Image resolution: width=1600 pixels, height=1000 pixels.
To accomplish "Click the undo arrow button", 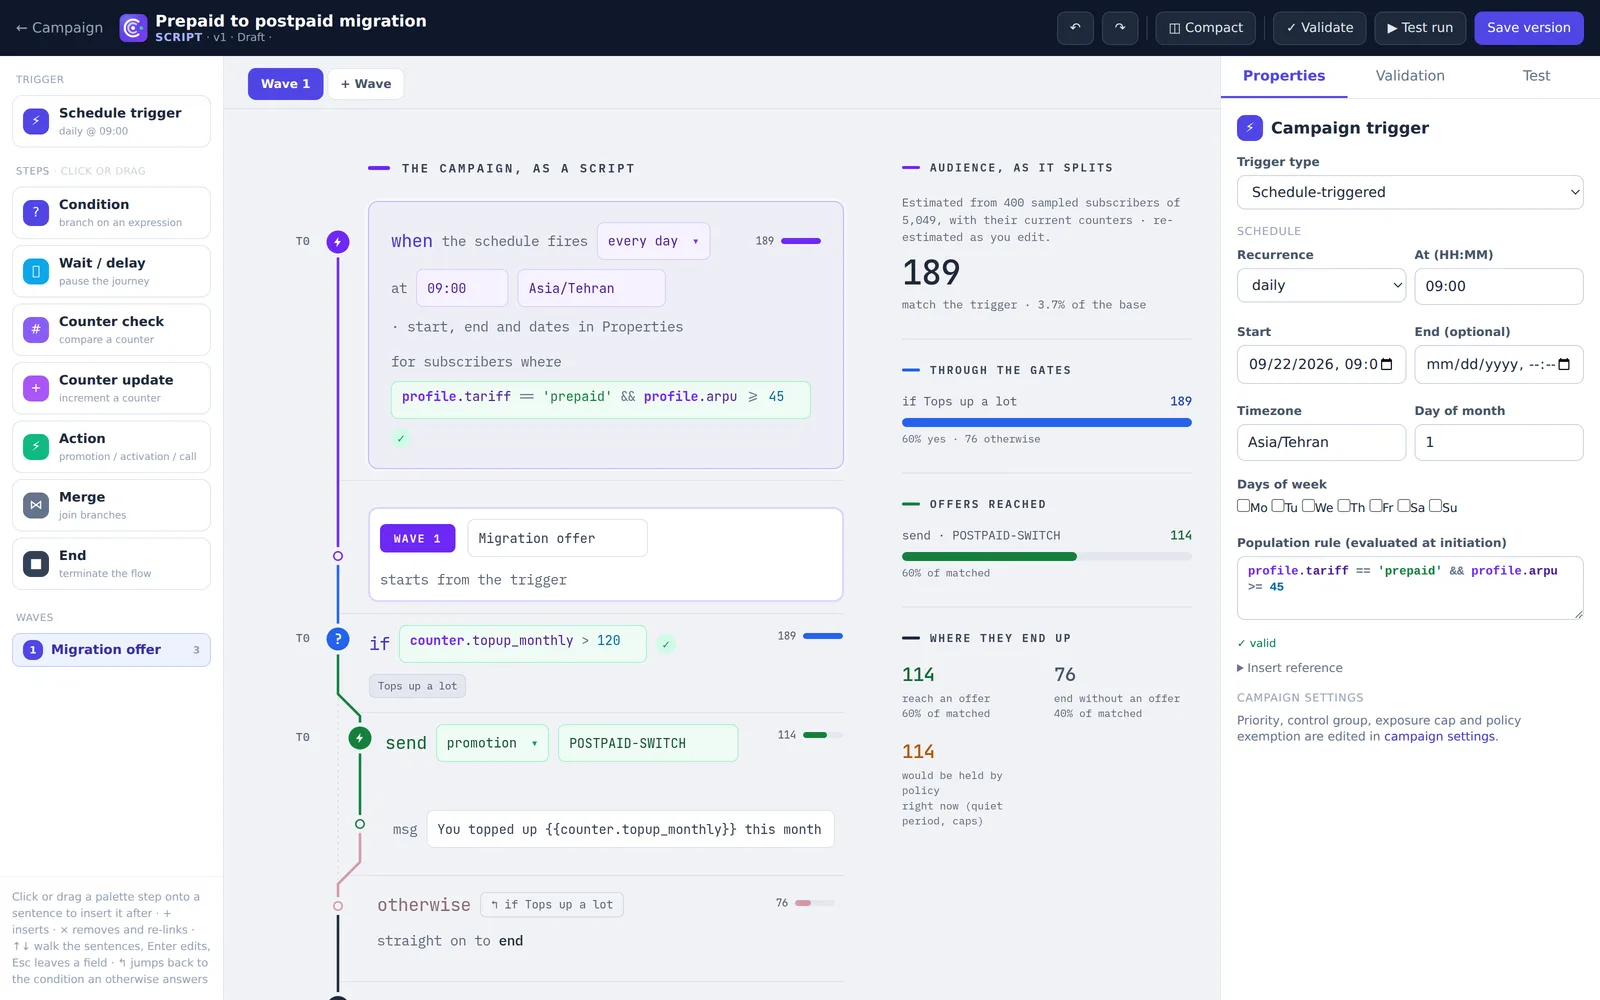I will (1075, 28).
